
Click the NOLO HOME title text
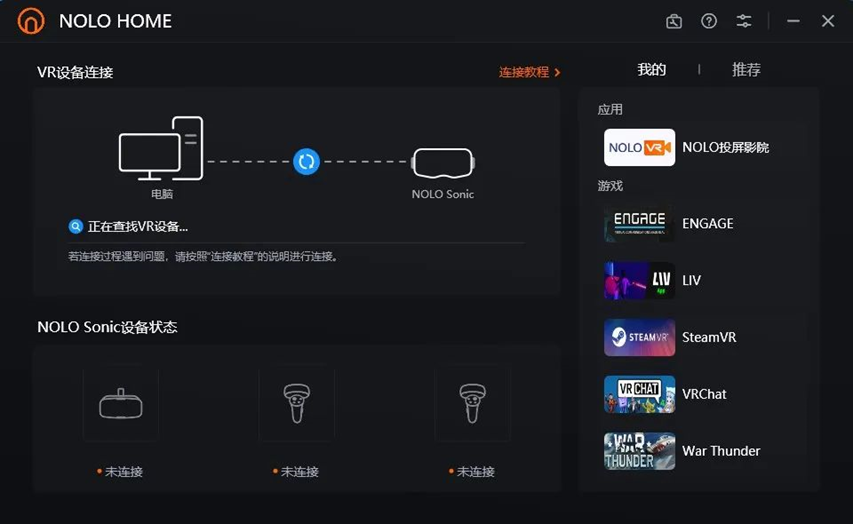(115, 21)
